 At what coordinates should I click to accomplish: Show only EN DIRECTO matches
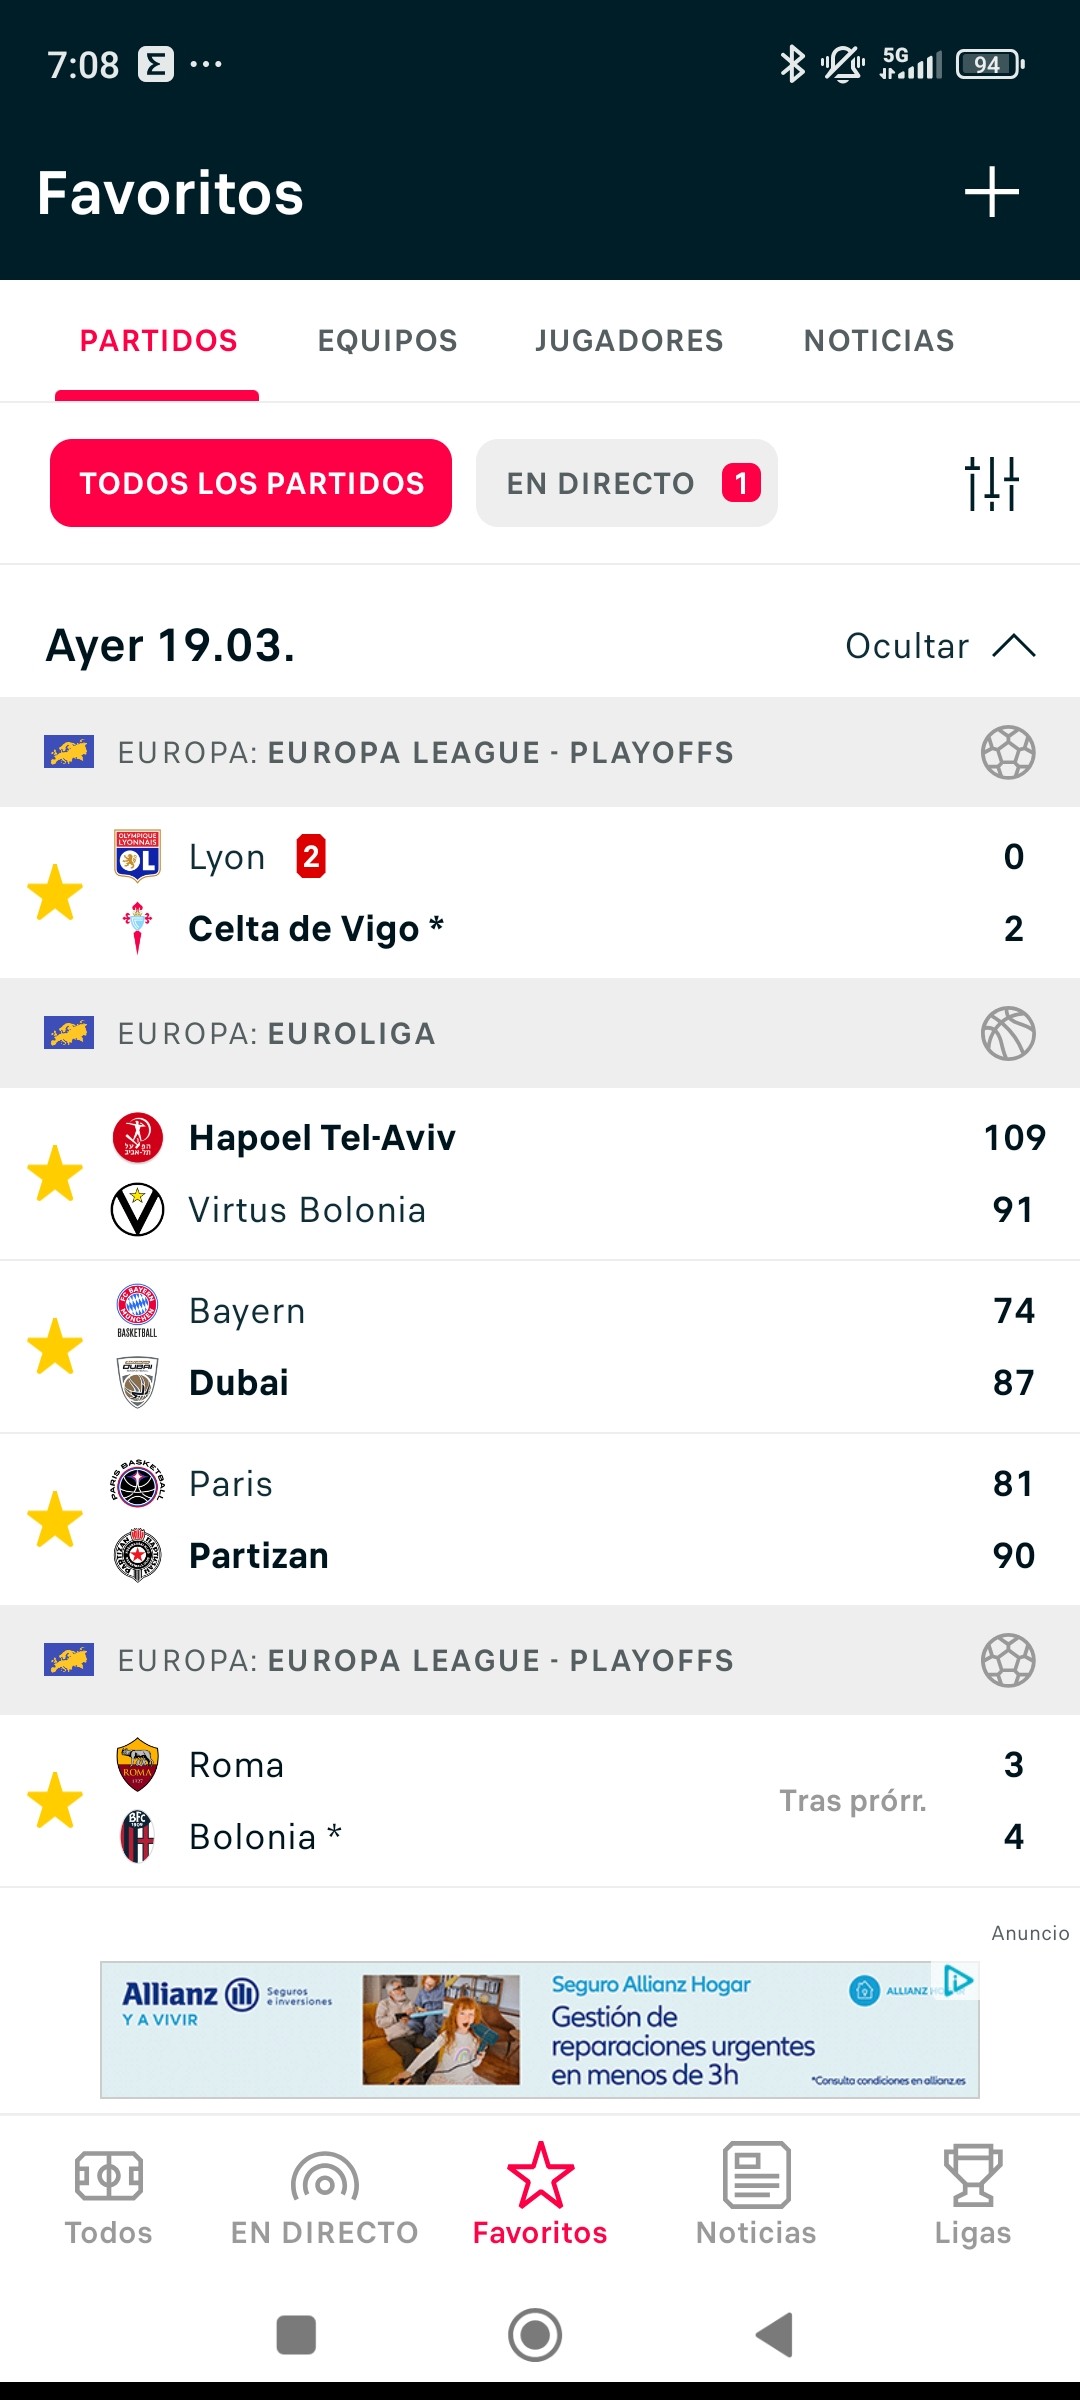(627, 483)
